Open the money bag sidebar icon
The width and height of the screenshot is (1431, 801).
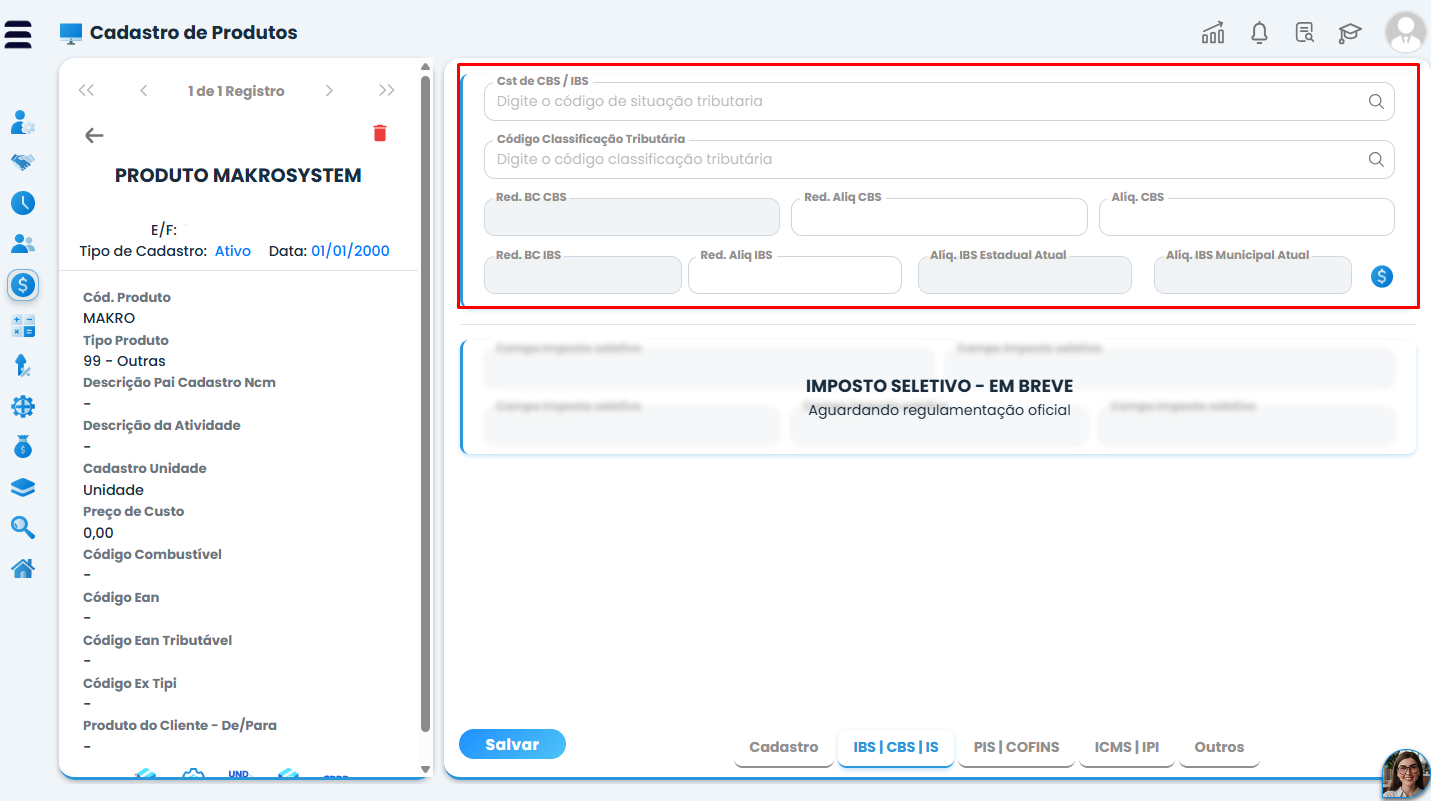pyautogui.click(x=23, y=447)
